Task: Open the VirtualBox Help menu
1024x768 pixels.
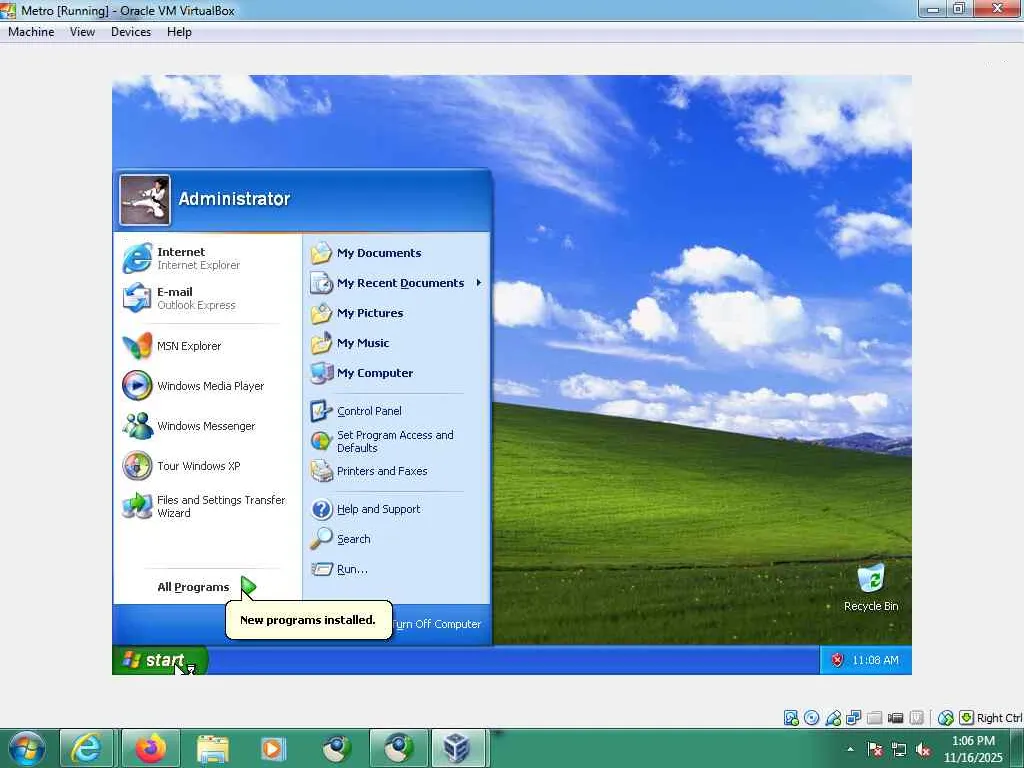Action: point(179,32)
